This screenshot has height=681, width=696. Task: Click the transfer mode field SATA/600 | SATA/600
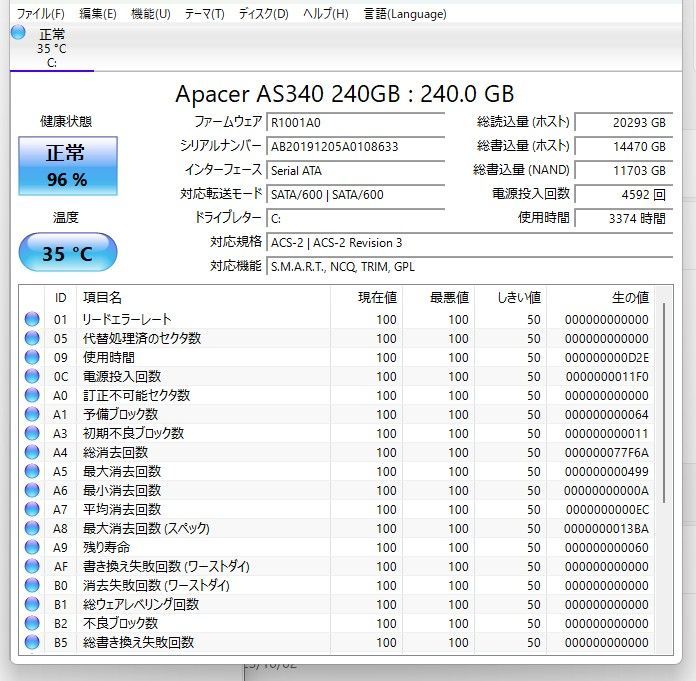(x=356, y=194)
